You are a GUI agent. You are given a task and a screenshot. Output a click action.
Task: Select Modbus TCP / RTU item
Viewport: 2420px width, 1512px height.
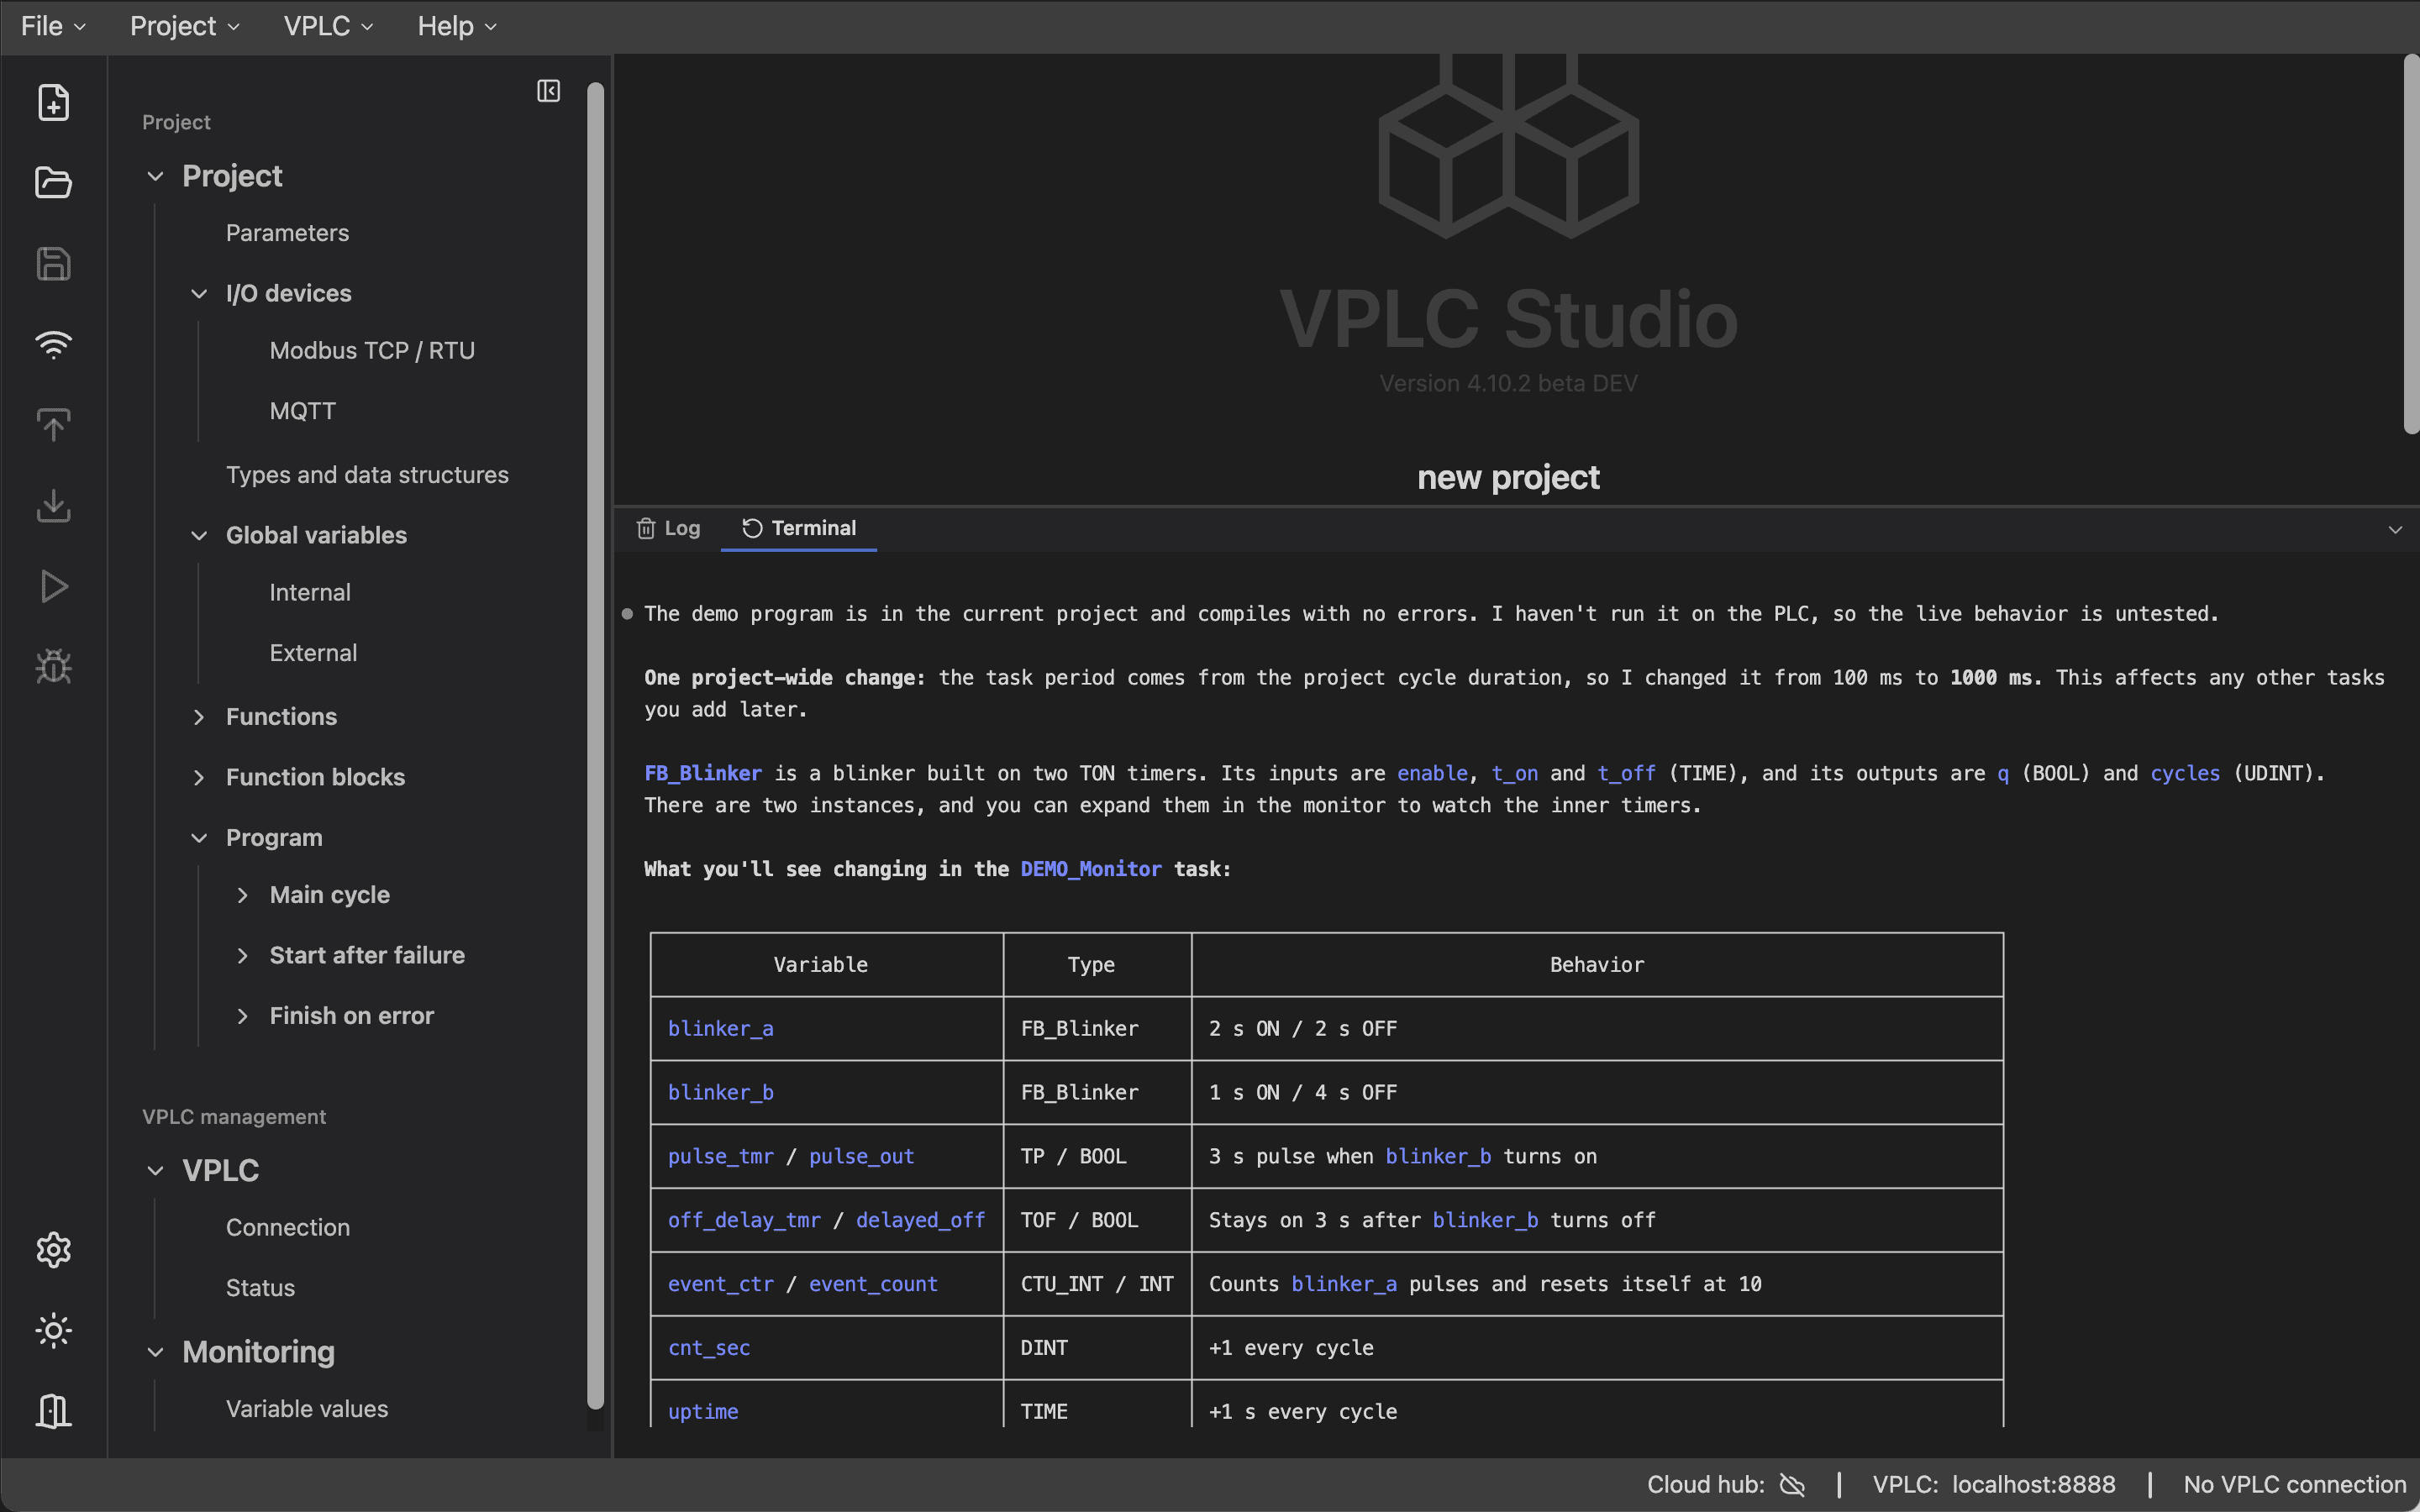point(372,351)
